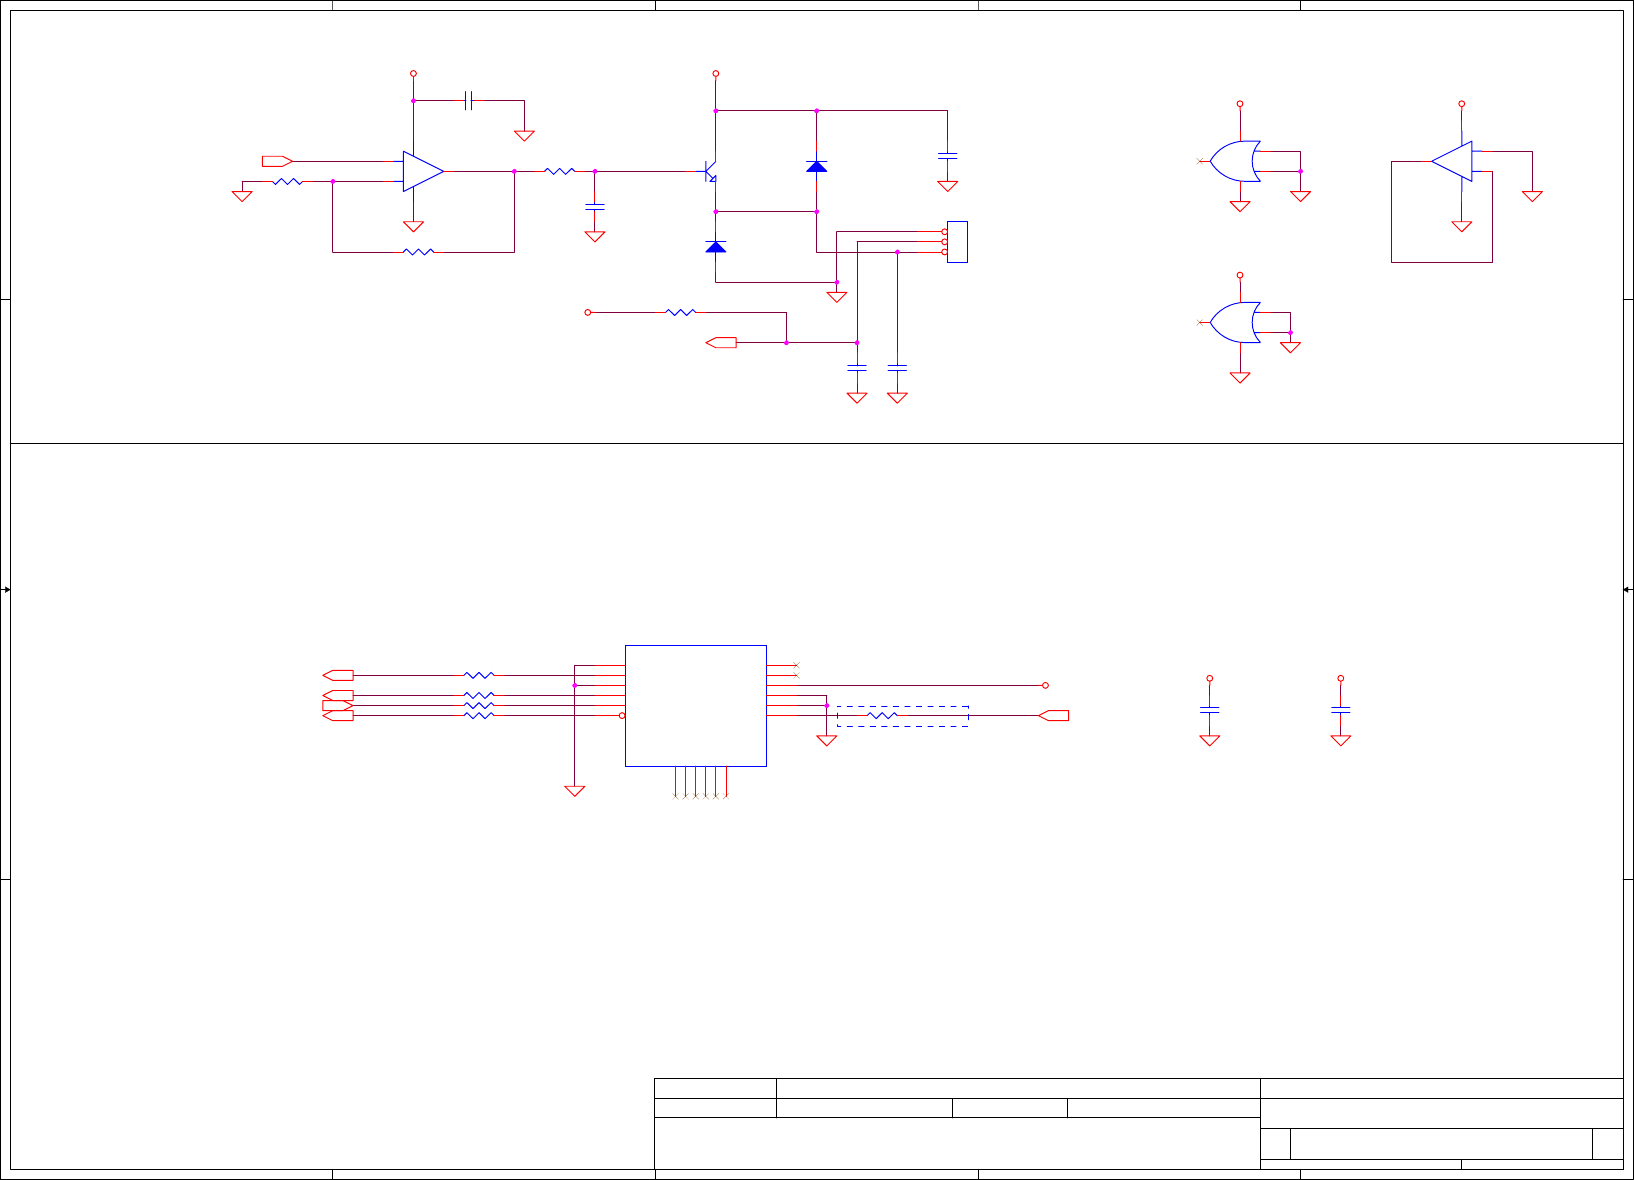The image size is (1634, 1180).
Task: Select the NPN transistor symbol
Action: pos(711,171)
